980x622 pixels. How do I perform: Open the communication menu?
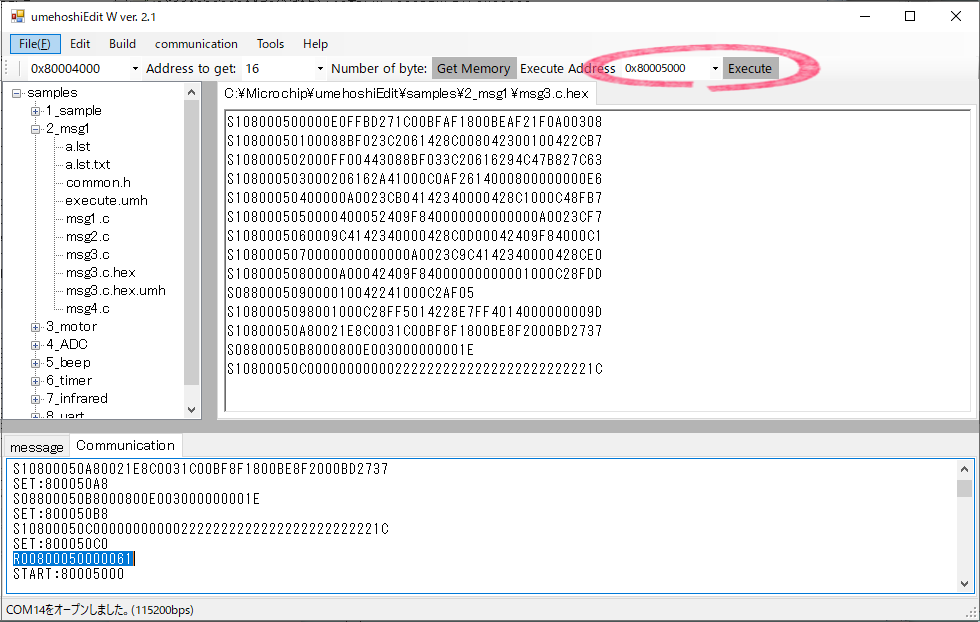point(196,44)
